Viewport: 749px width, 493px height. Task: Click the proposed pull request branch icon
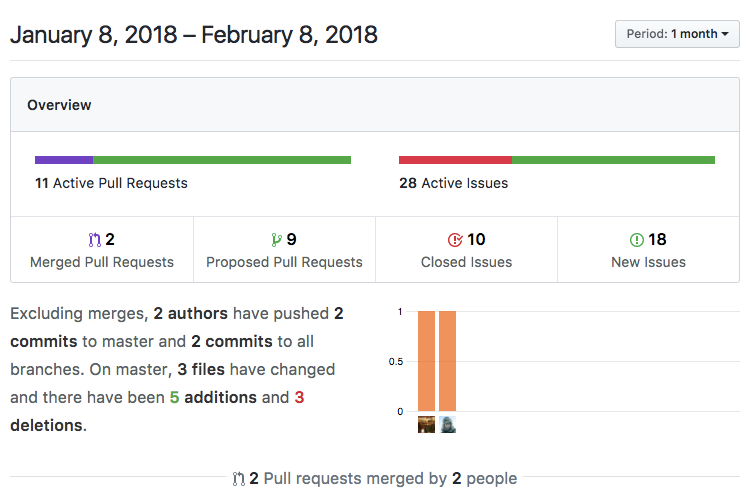(x=277, y=240)
